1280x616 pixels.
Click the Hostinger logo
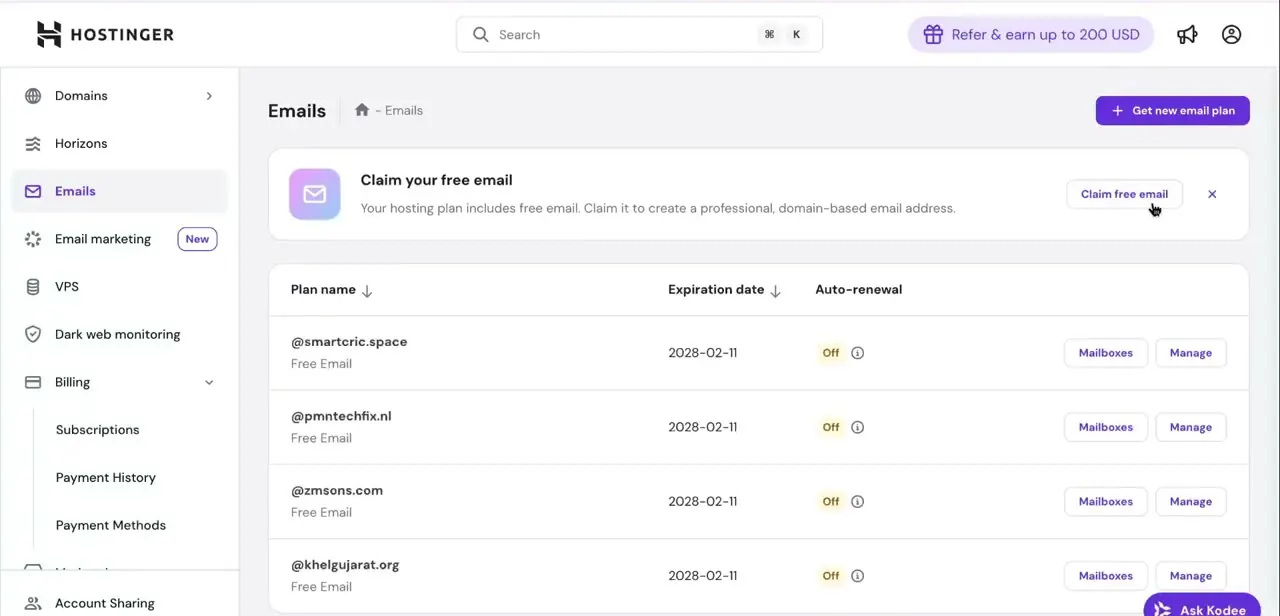tap(105, 34)
